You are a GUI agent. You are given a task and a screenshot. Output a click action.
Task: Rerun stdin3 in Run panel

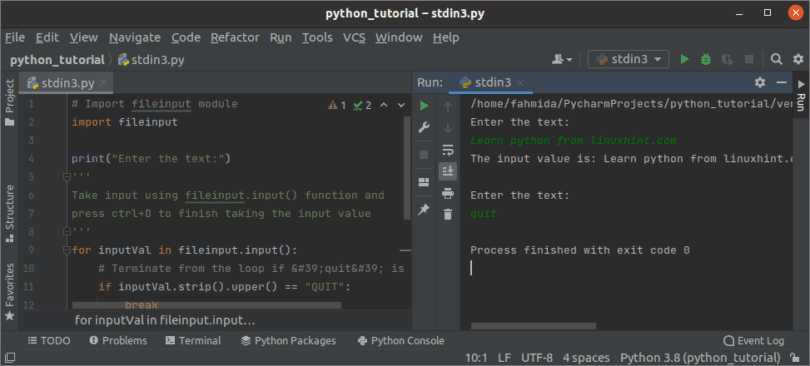pos(424,106)
